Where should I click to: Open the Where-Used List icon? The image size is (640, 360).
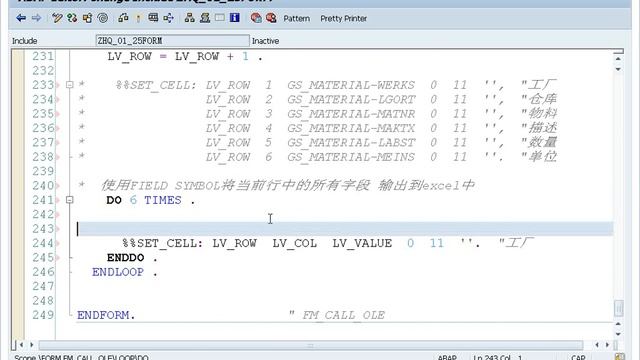(x=168, y=18)
